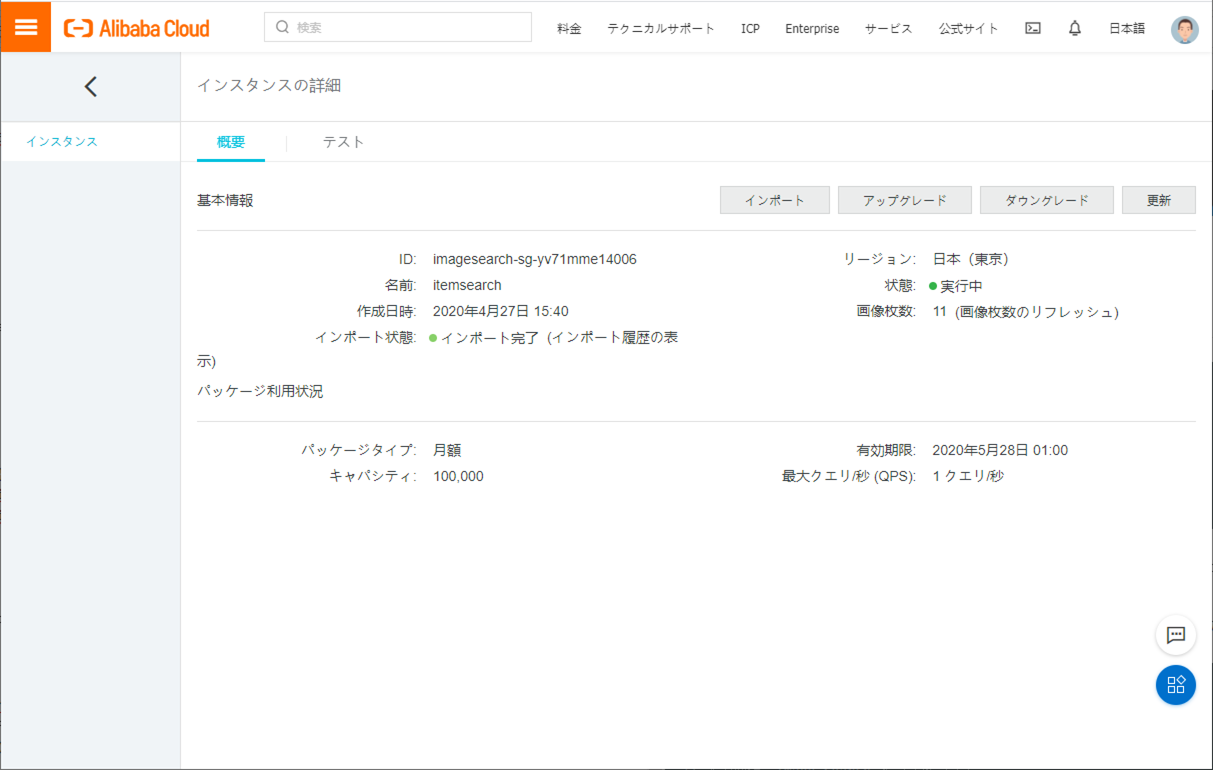
Task: Open the notifications bell
Action: click(1075, 28)
